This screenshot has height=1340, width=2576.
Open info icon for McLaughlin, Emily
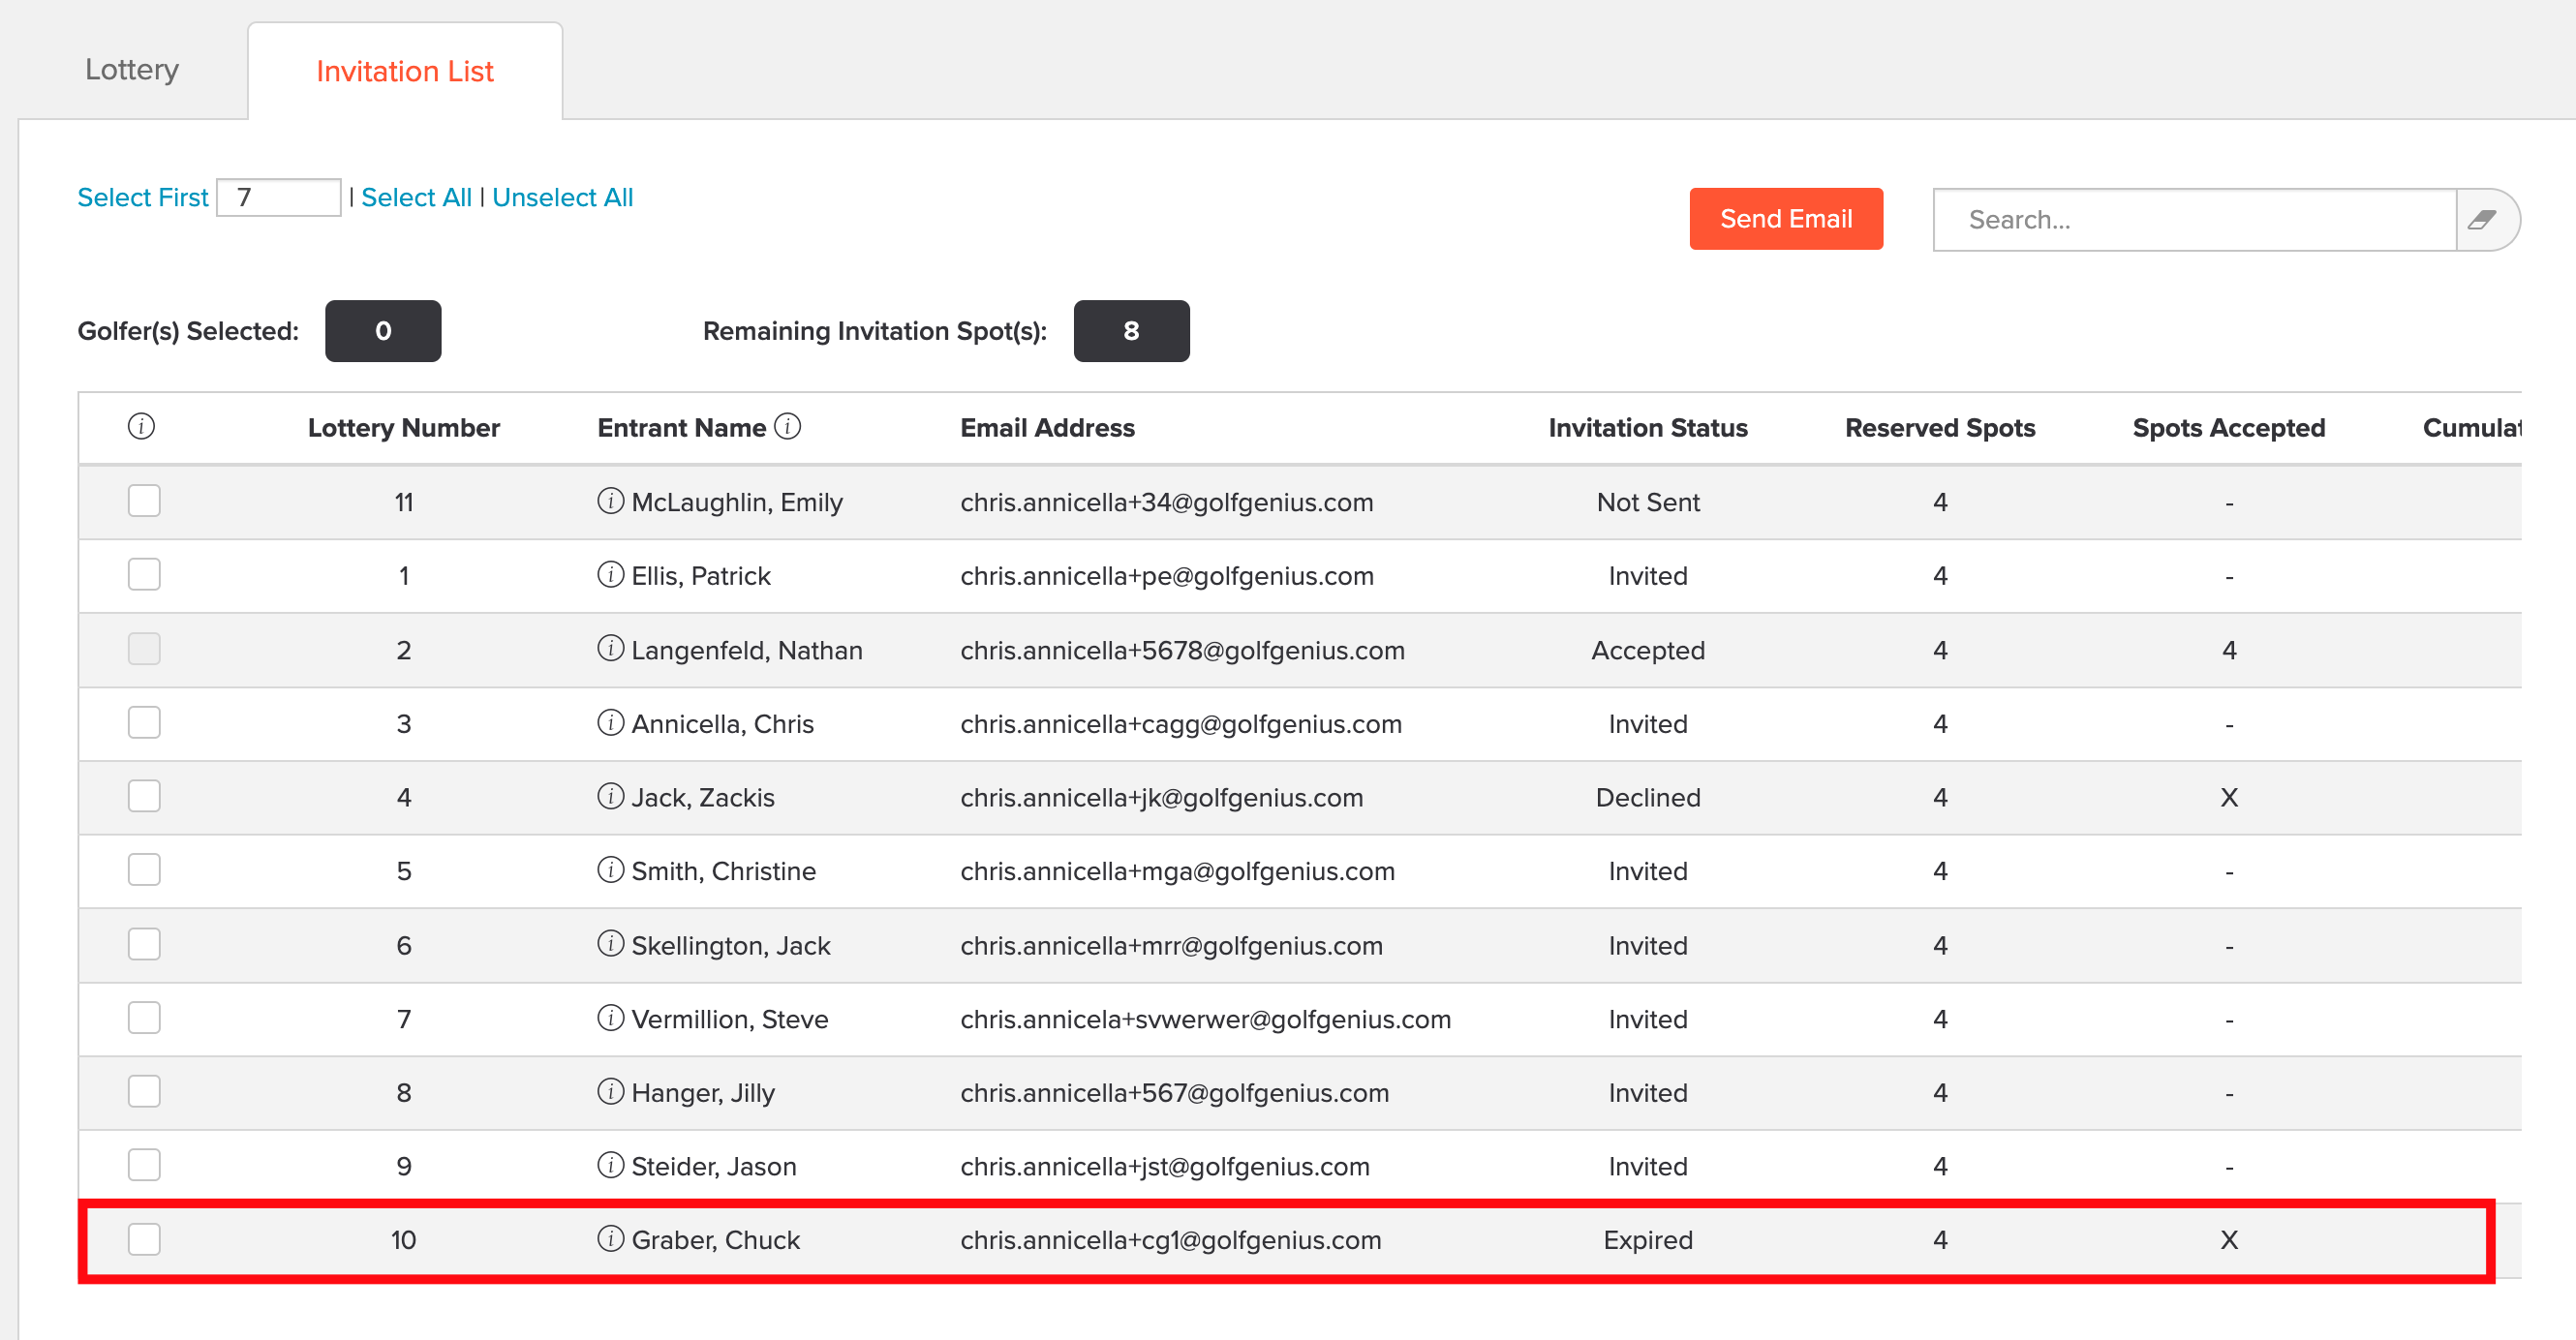coord(610,501)
